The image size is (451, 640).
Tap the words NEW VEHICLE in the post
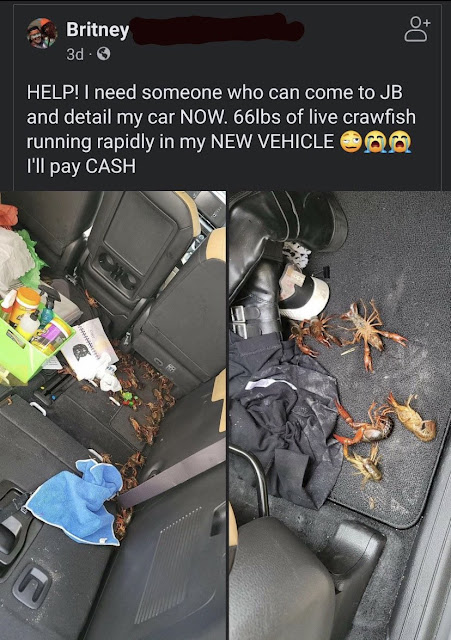coord(272,142)
